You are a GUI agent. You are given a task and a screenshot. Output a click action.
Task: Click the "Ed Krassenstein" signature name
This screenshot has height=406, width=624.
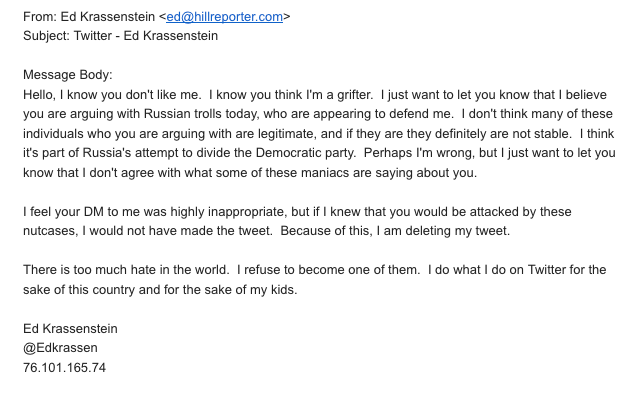70,328
